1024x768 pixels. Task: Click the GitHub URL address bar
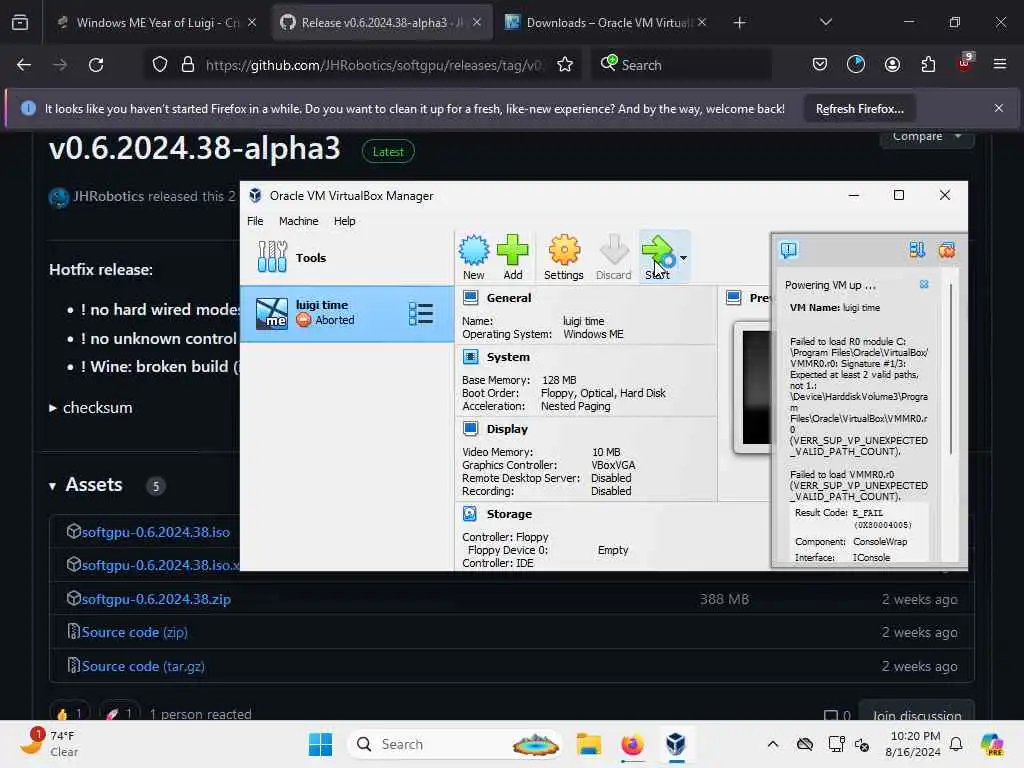373,65
